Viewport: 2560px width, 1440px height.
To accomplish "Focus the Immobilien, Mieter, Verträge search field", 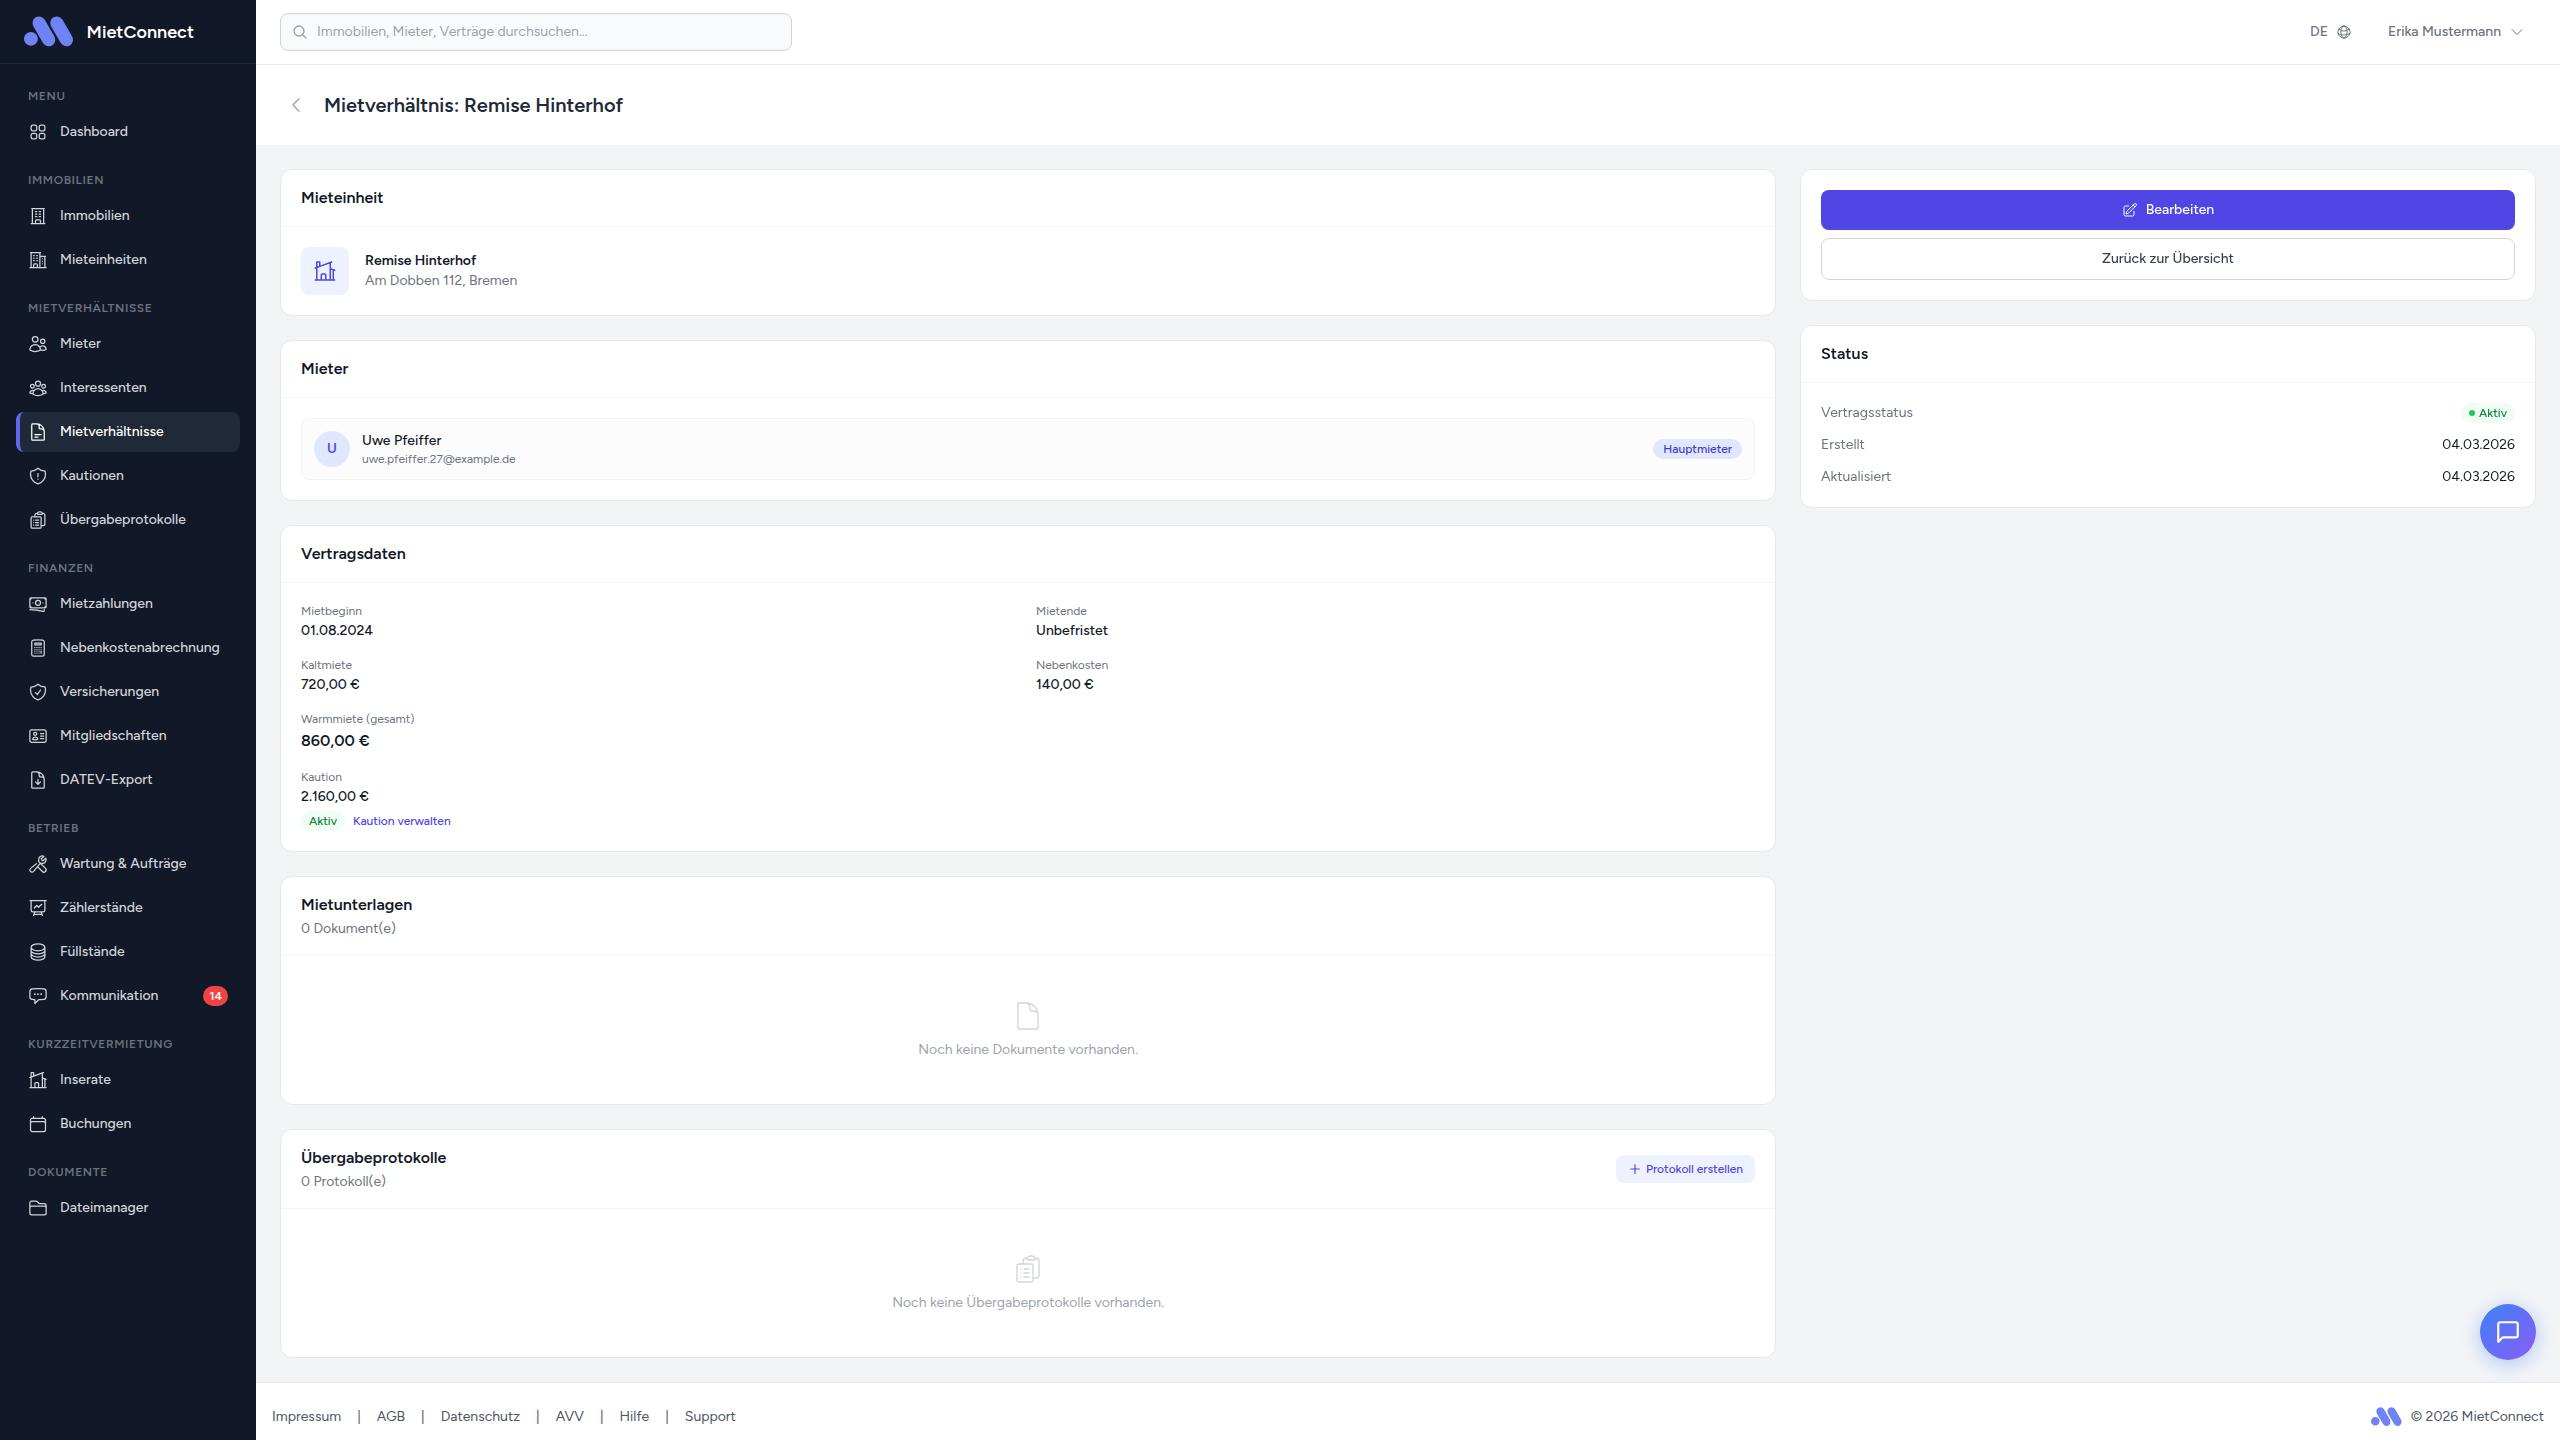I will pos(536,32).
